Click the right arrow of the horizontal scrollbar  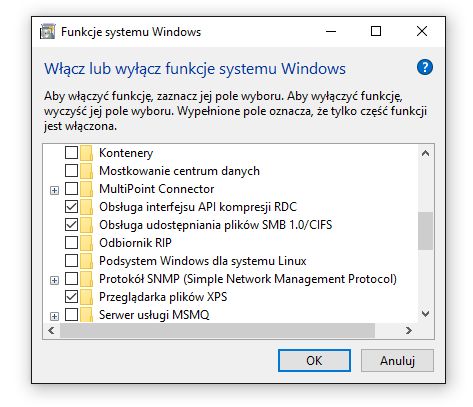(409, 330)
